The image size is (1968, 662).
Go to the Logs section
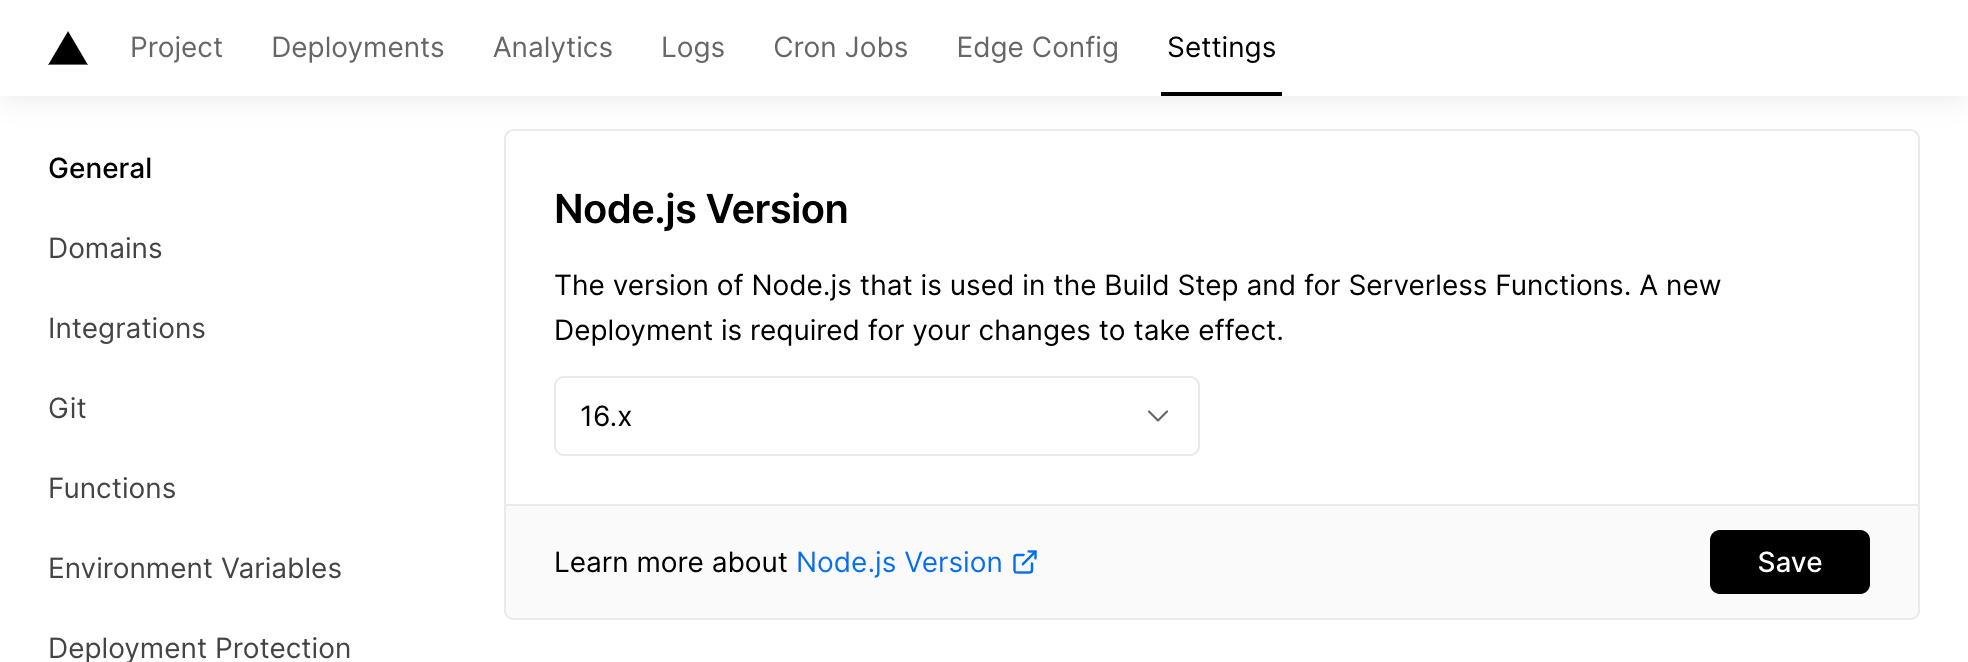point(692,47)
